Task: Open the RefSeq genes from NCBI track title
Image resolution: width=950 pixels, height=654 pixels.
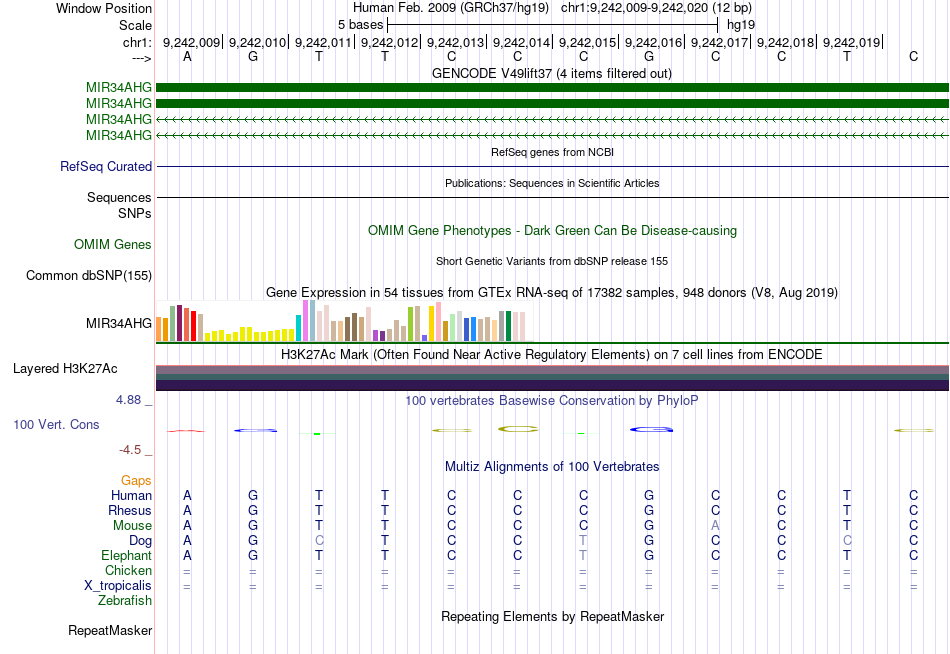Action: 552,152
